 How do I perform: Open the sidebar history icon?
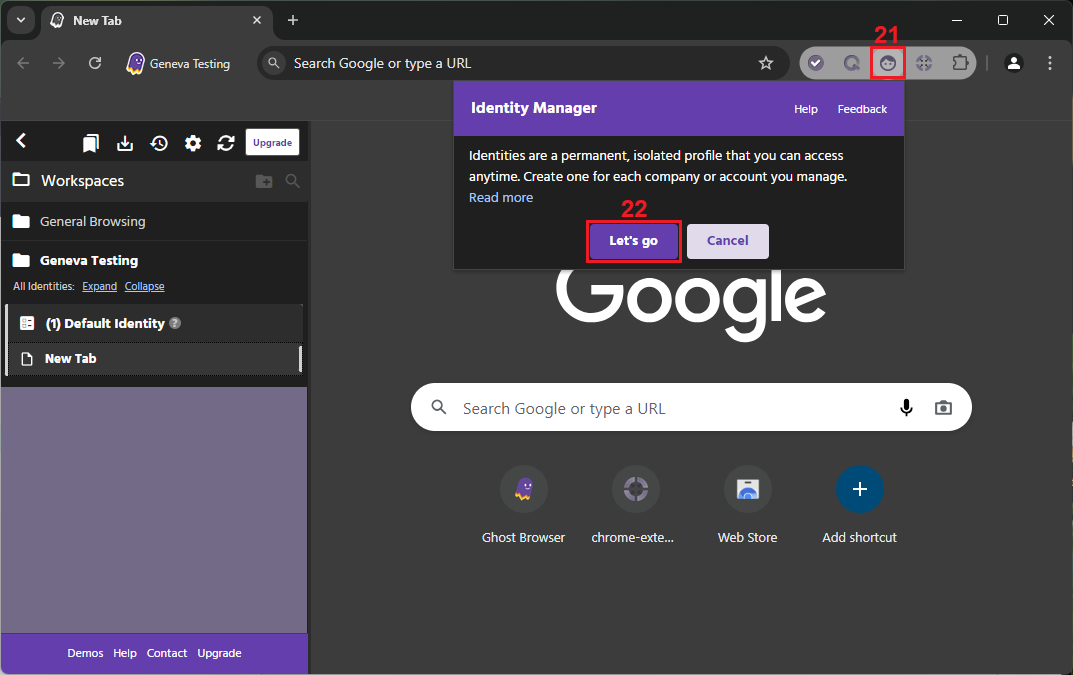159,142
